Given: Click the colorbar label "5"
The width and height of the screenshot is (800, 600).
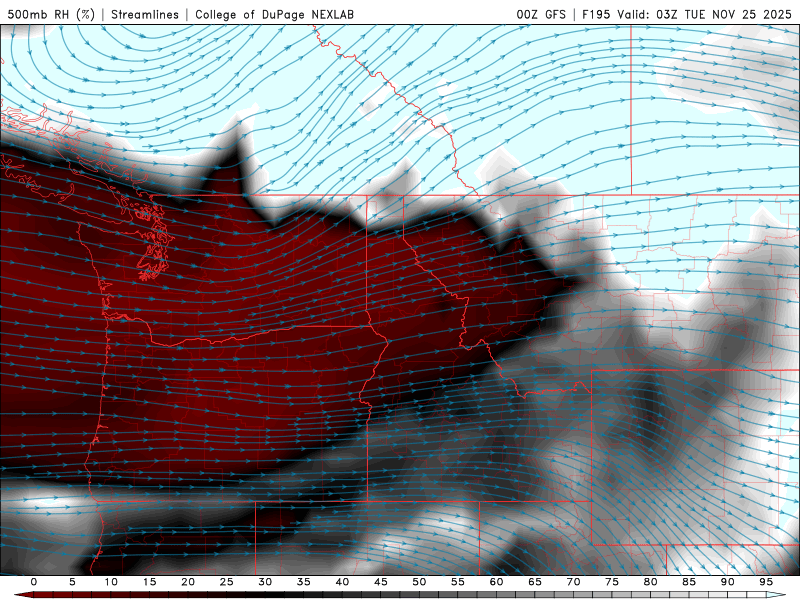Looking at the screenshot, I should click(x=72, y=582).
